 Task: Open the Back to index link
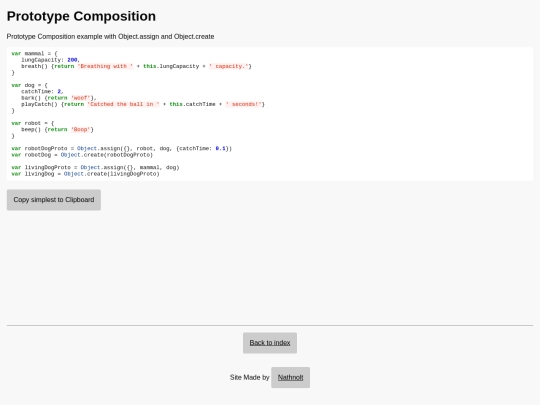(x=270, y=343)
